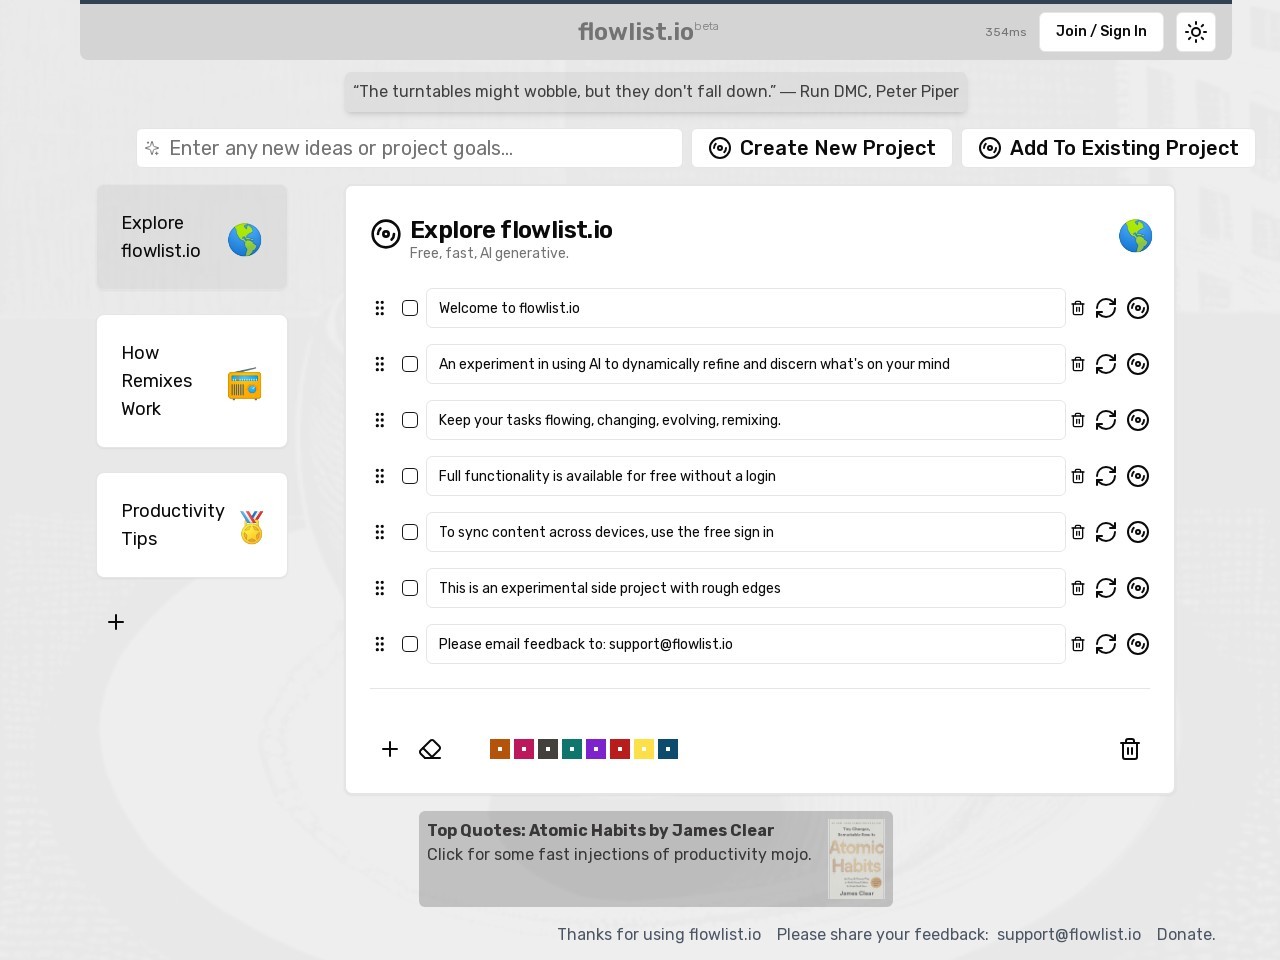Remix the 'Welcome to flowlist.io' task
The height and width of the screenshot is (960, 1280).
point(1138,308)
